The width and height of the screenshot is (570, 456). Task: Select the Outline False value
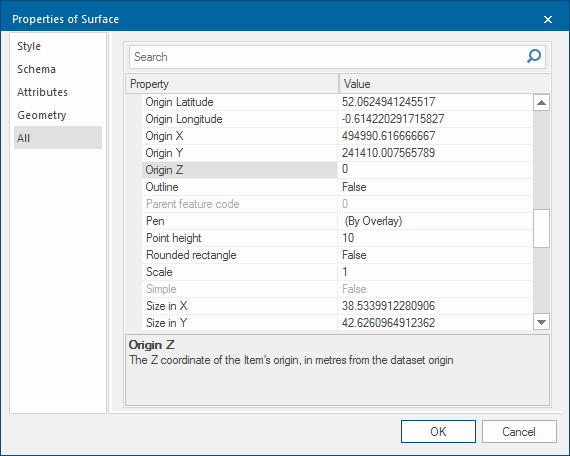click(435, 187)
